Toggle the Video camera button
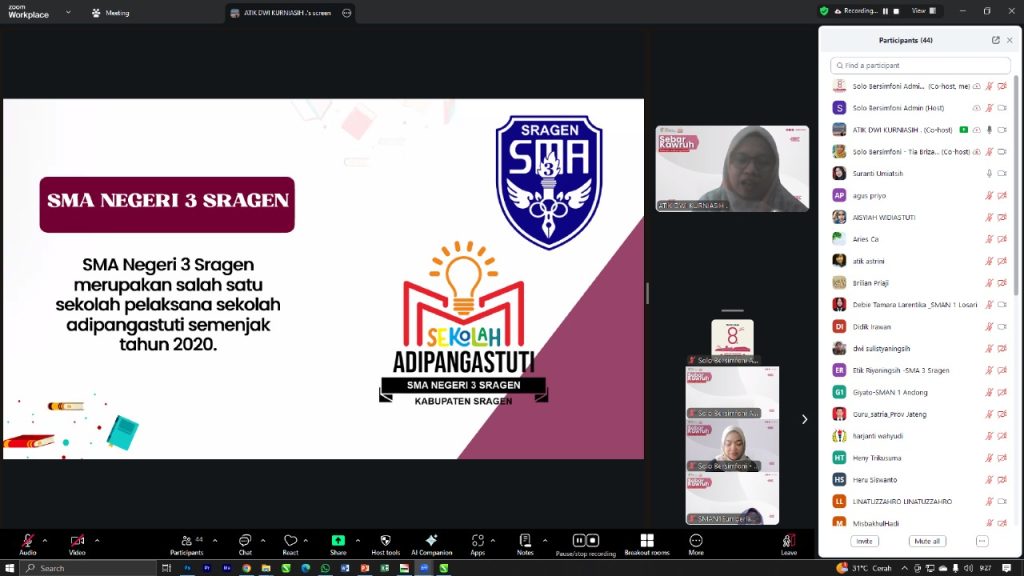The height and width of the screenshot is (576, 1024). [x=77, y=540]
